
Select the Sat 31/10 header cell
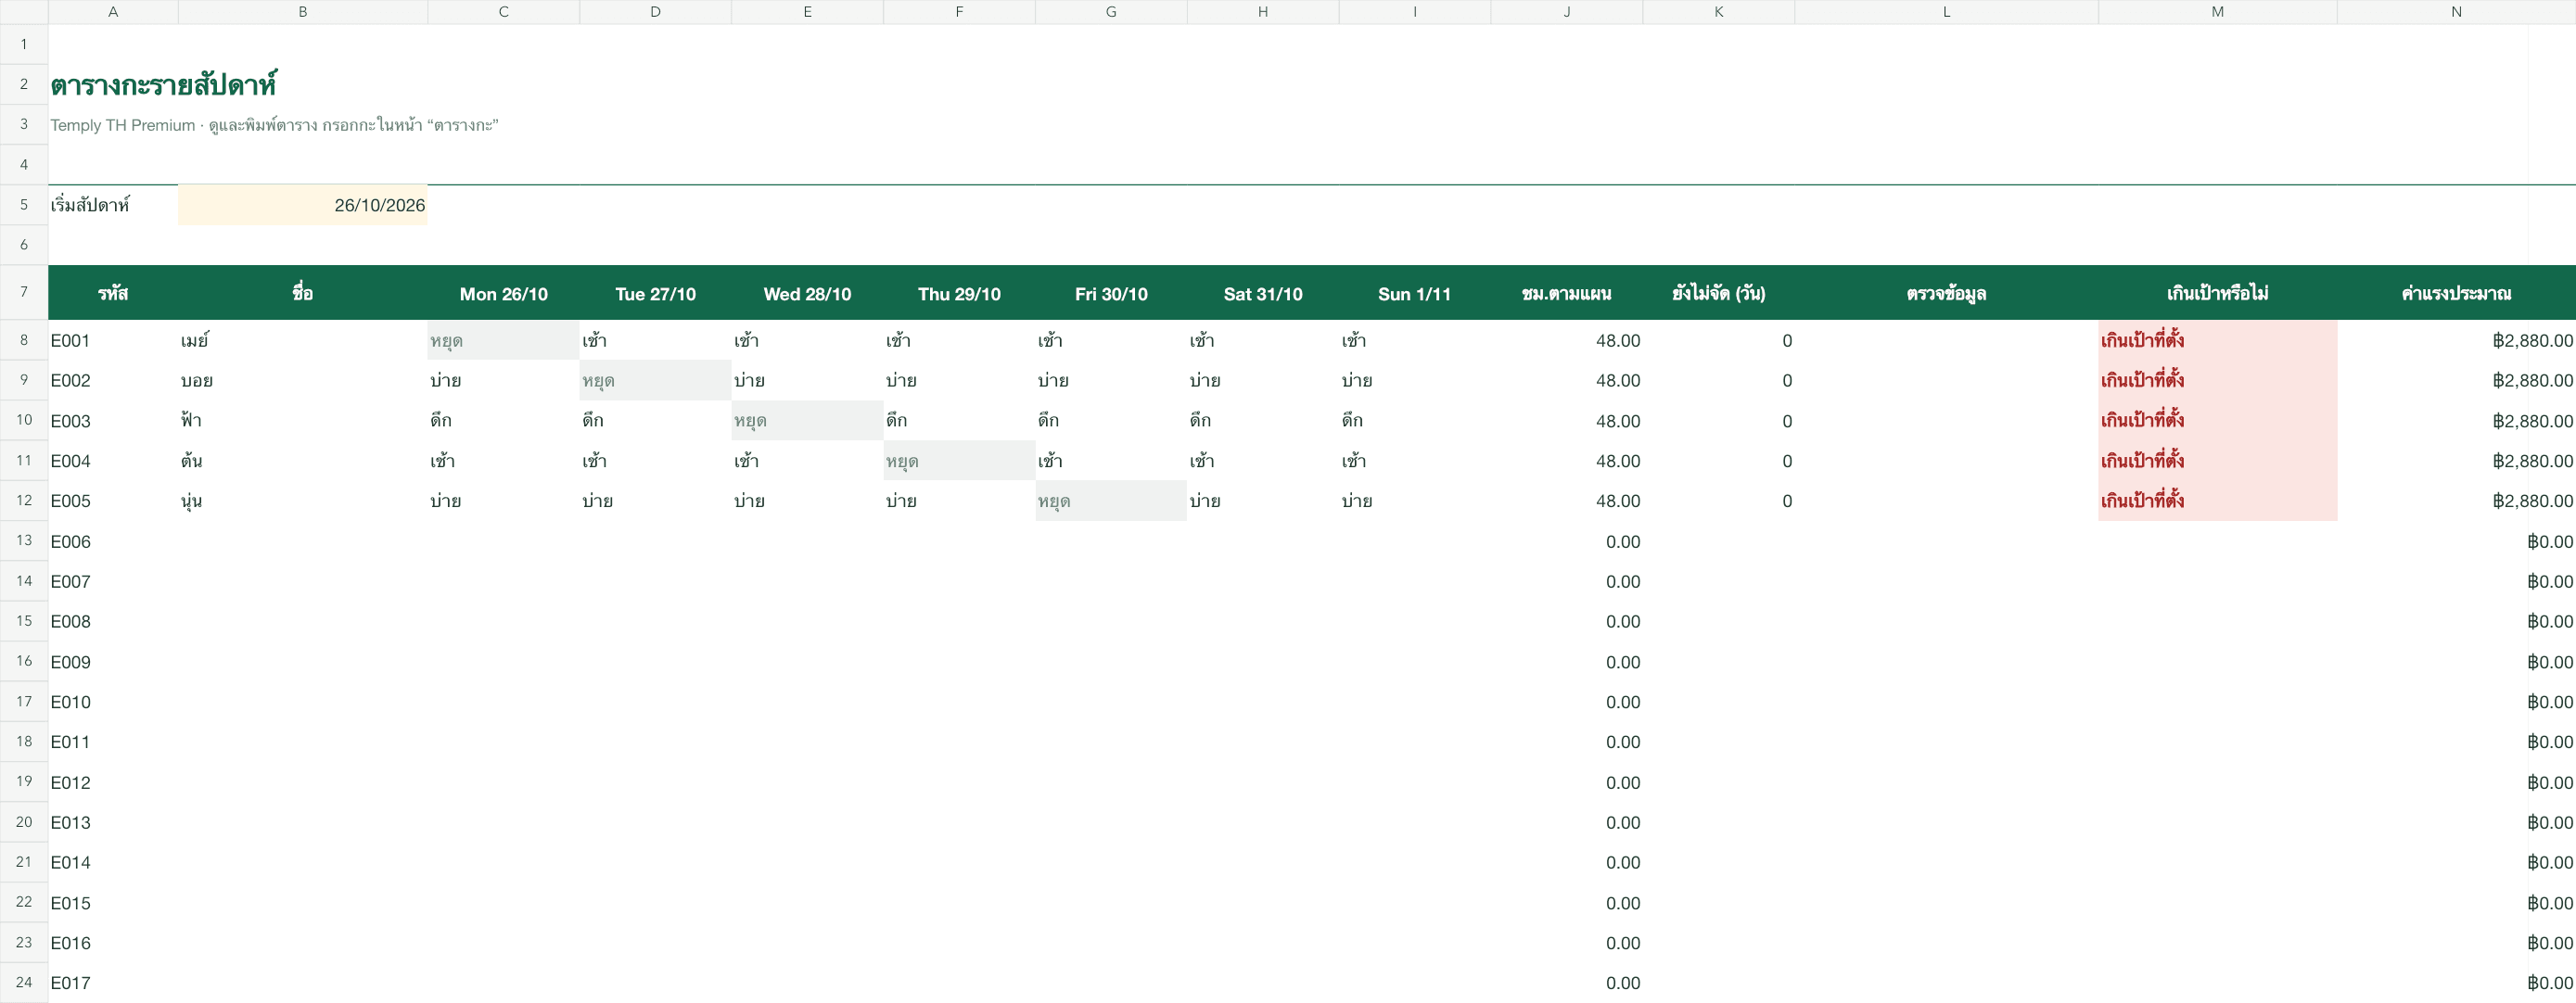click(x=1263, y=293)
